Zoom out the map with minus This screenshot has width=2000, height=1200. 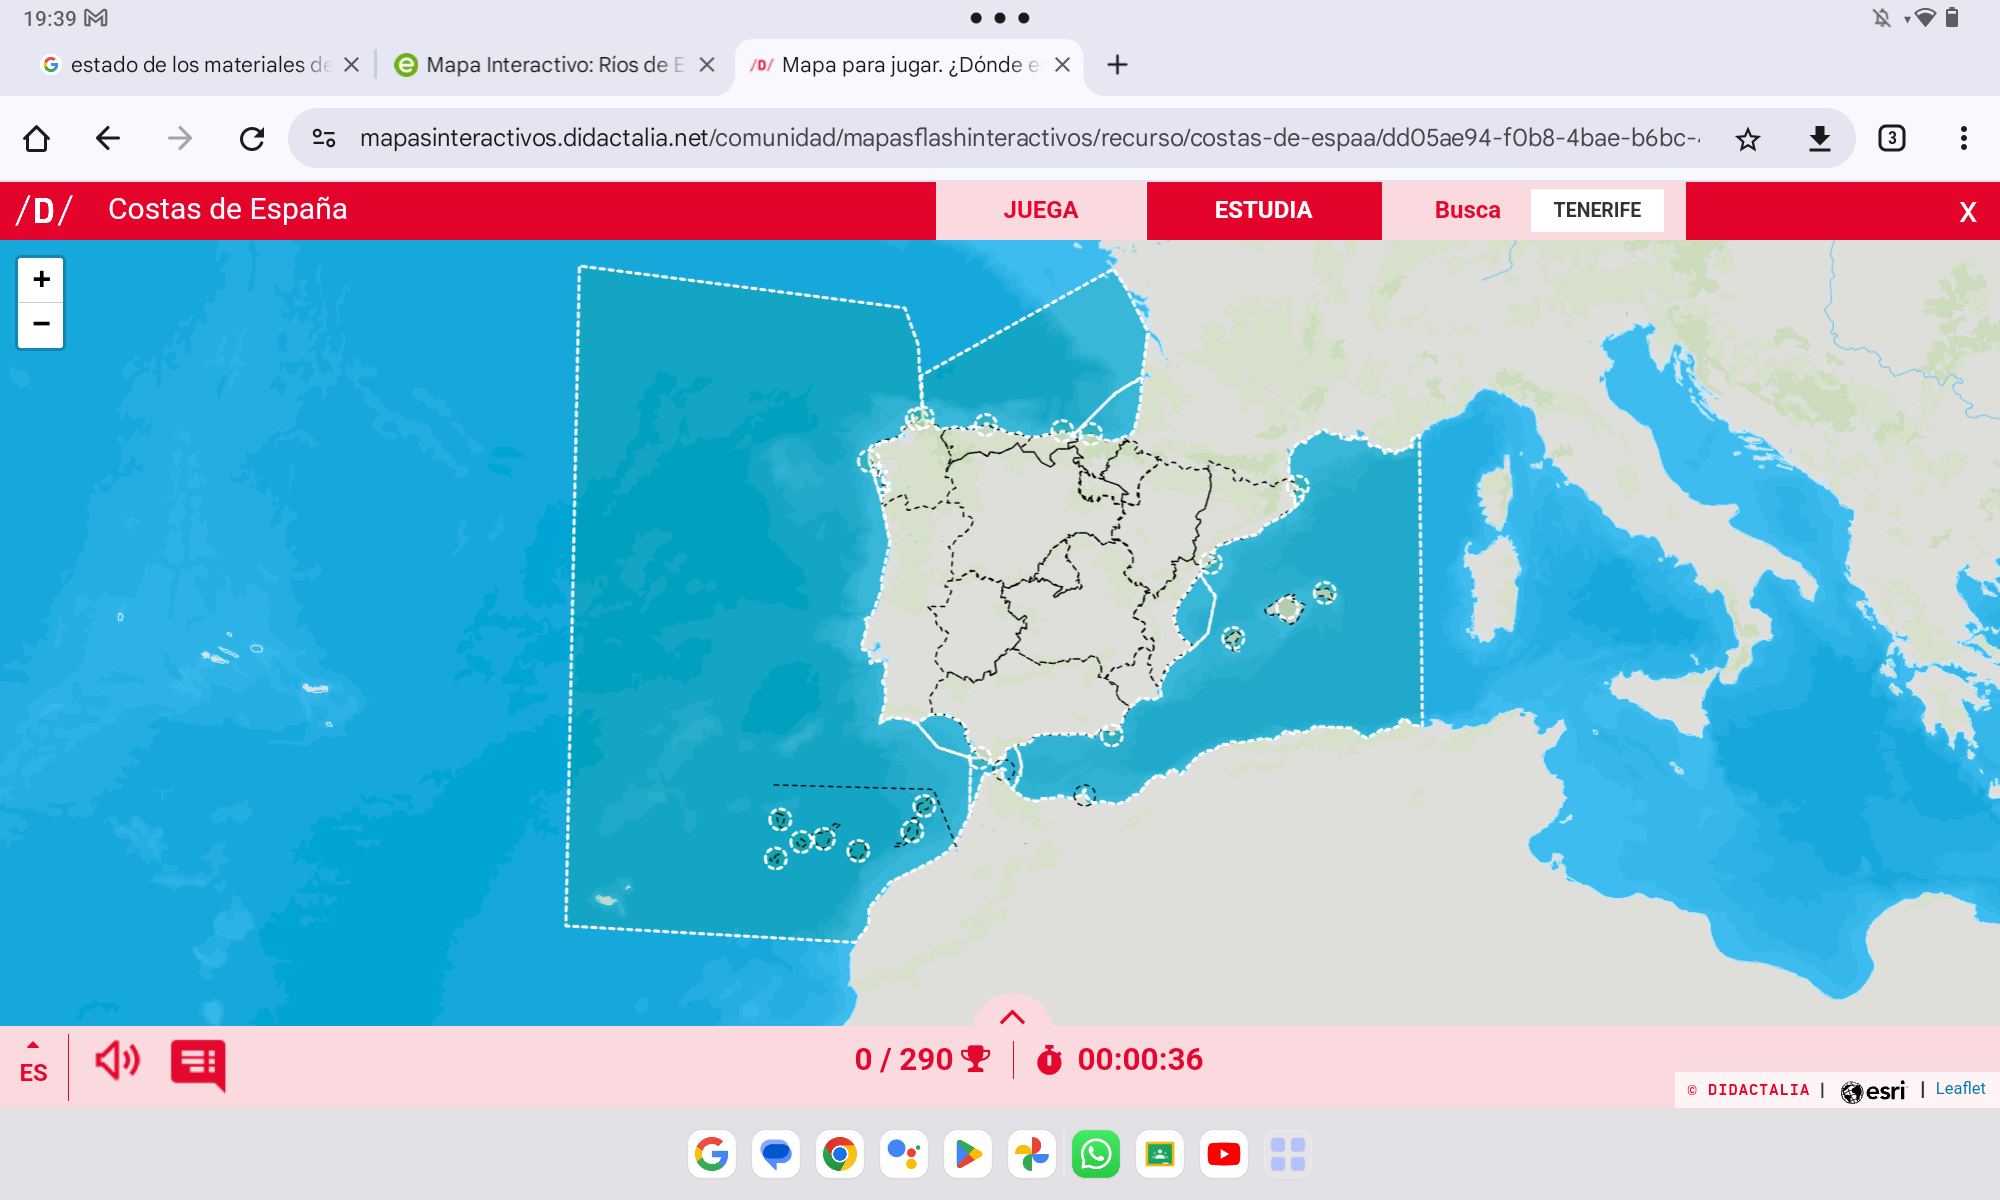(x=41, y=324)
